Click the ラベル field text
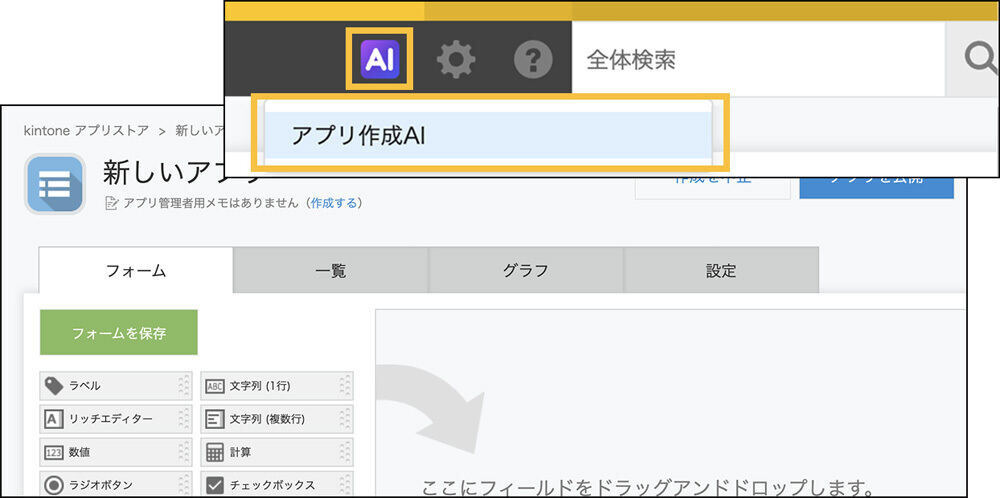 click(84, 386)
